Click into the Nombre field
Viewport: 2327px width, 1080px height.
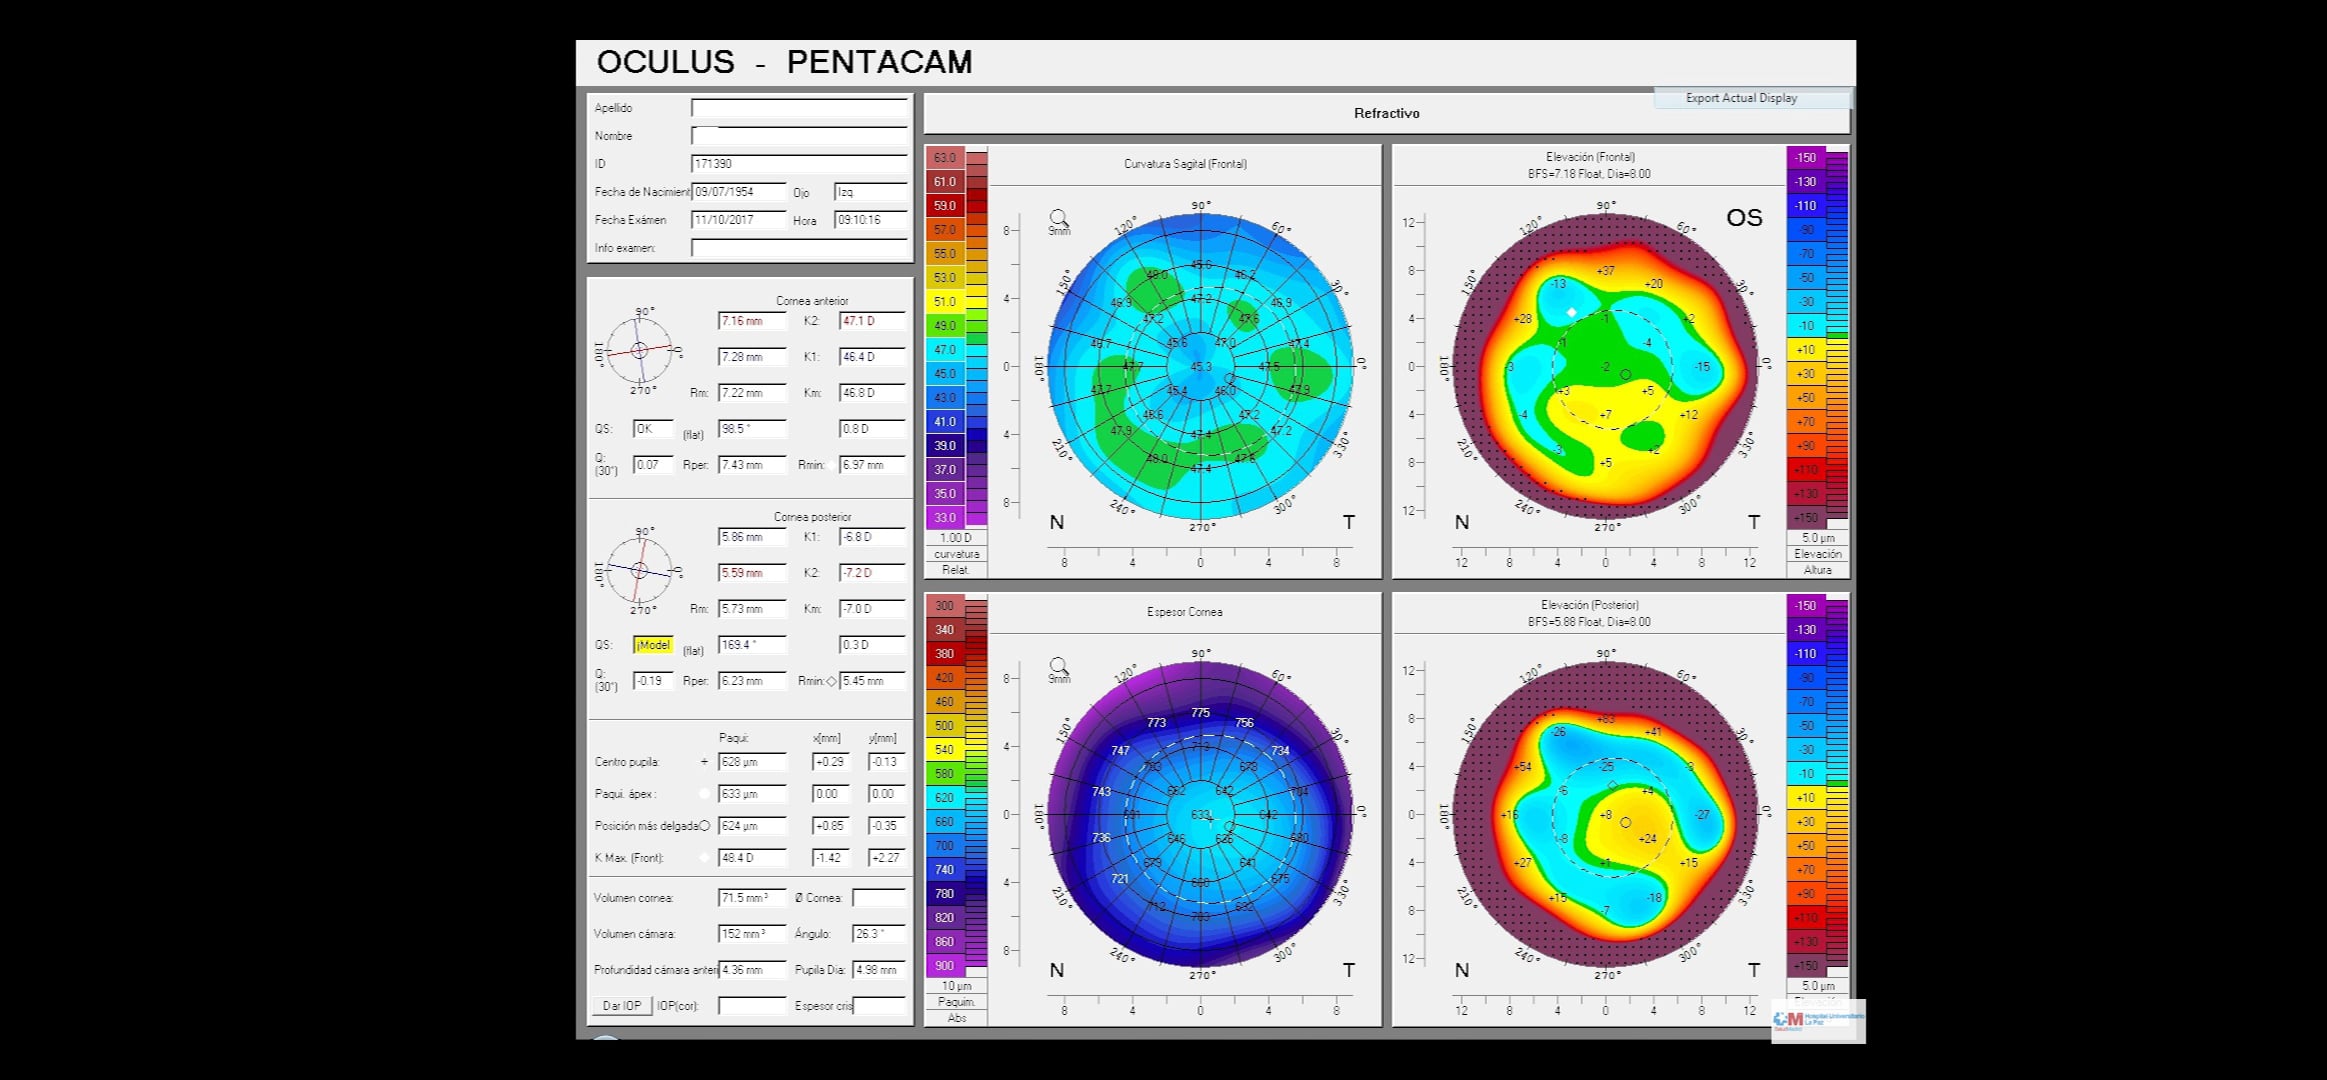(x=799, y=136)
